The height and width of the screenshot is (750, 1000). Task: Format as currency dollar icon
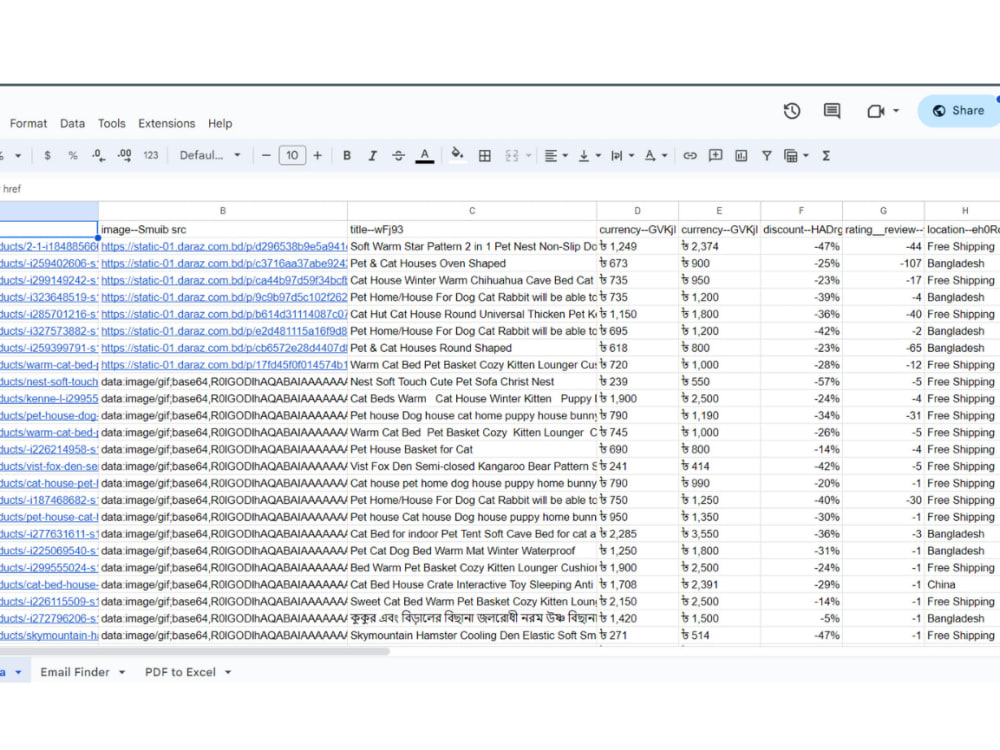tap(47, 156)
